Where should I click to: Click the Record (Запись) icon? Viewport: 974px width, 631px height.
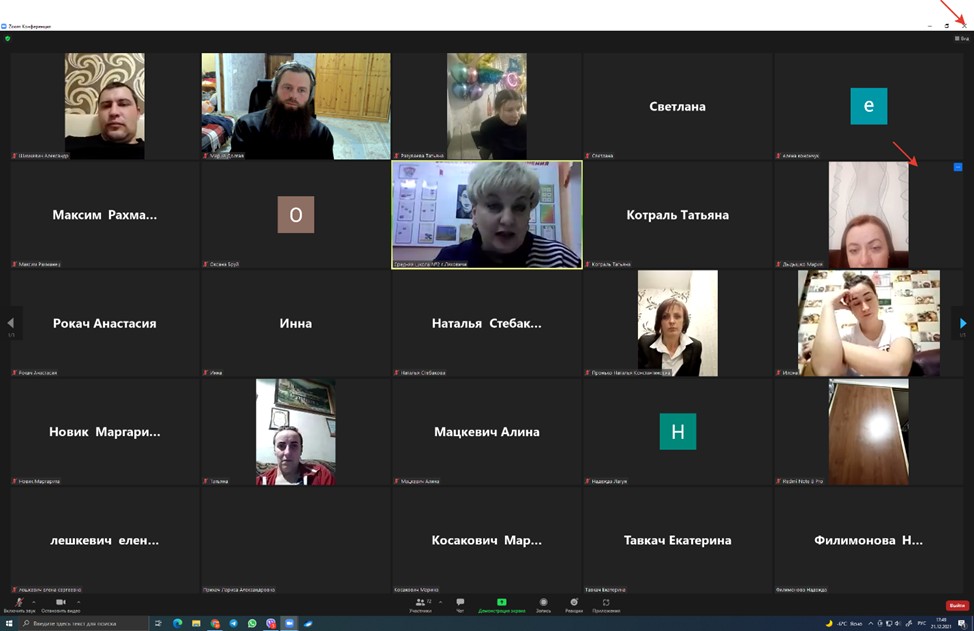point(543,604)
